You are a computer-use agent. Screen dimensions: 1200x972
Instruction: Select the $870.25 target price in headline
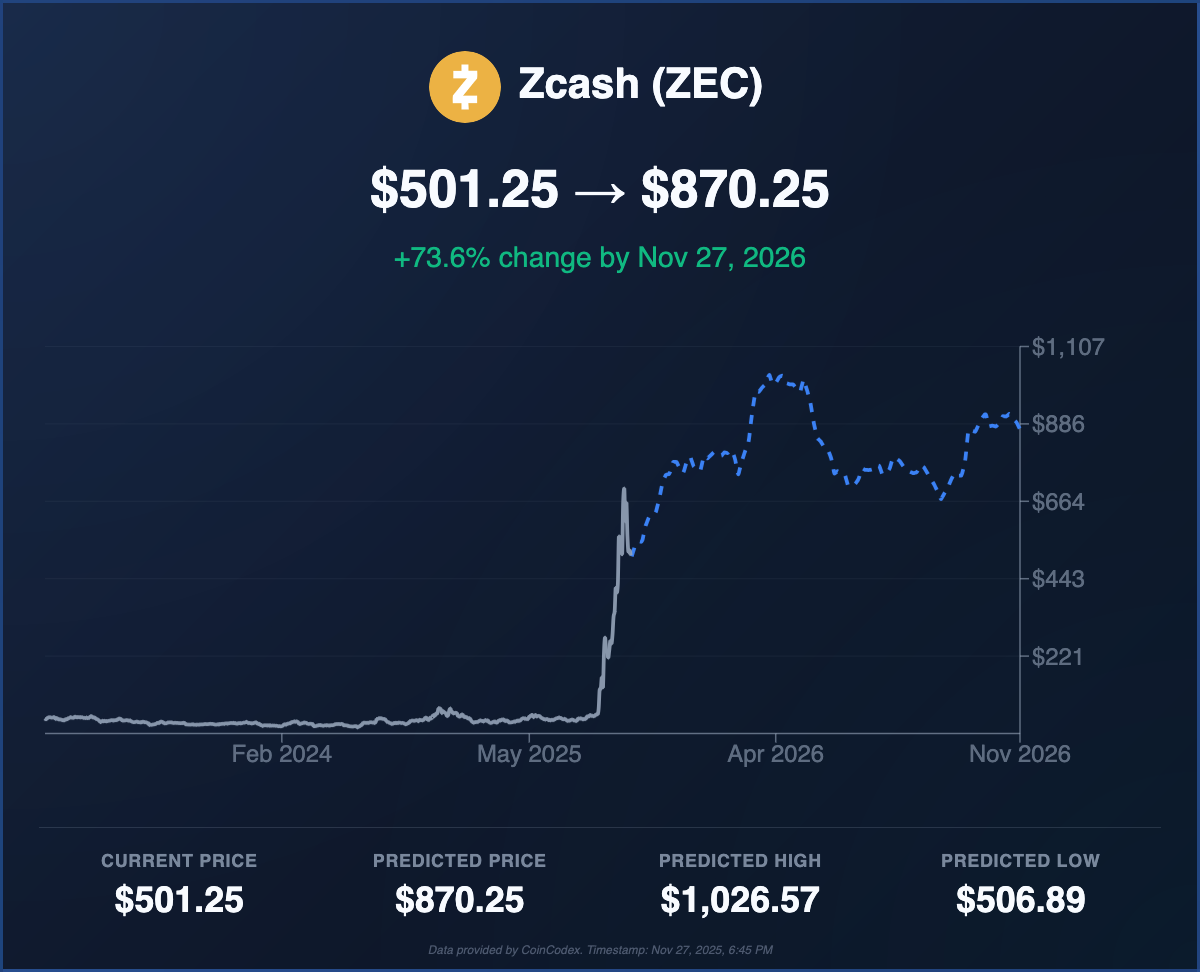coord(735,189)
